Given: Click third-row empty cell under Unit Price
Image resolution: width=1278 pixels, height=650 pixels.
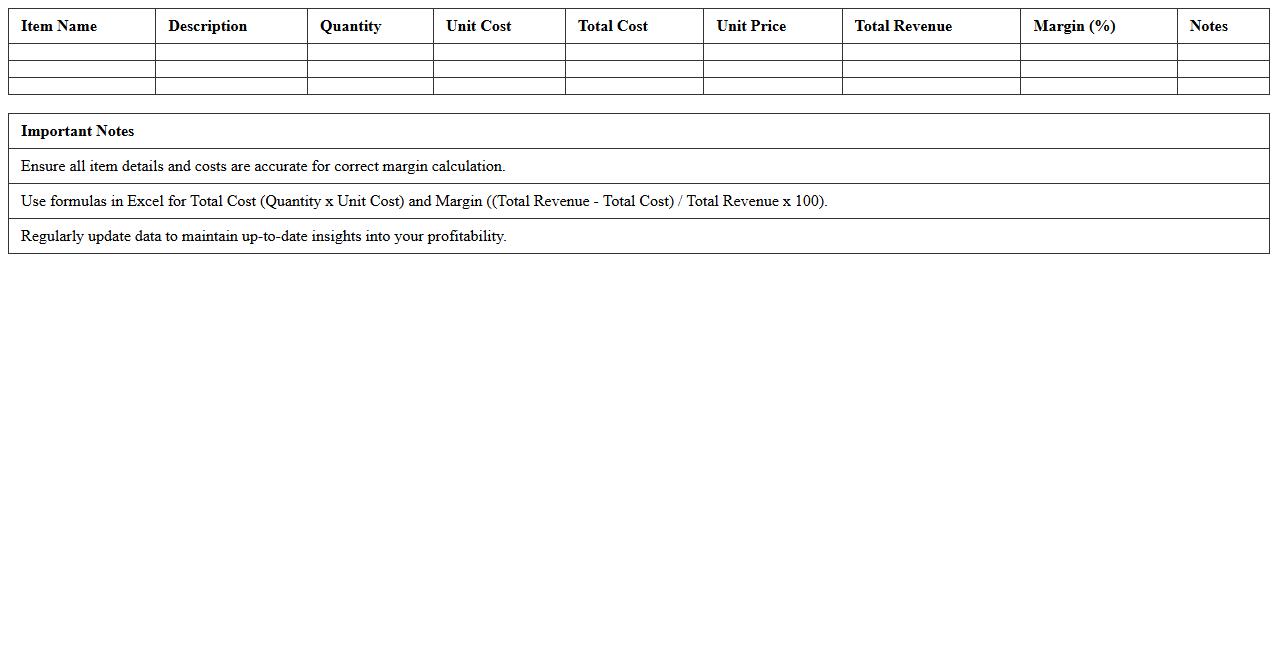Looking at the screenshot, I should pos(772,86).
